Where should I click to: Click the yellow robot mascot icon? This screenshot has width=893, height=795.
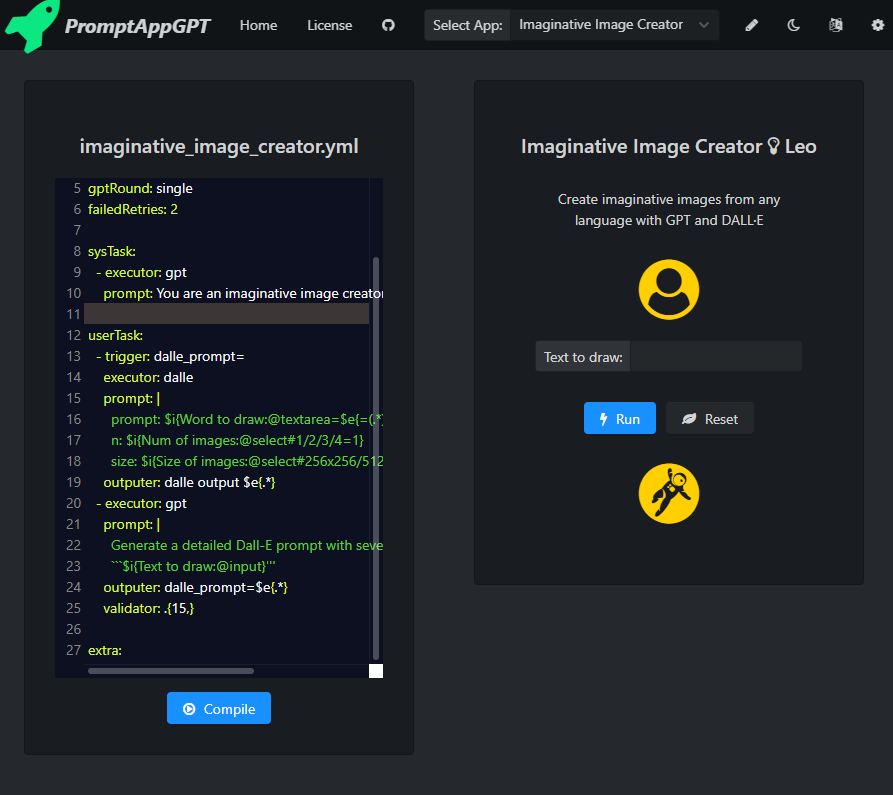tap(668, 493)
